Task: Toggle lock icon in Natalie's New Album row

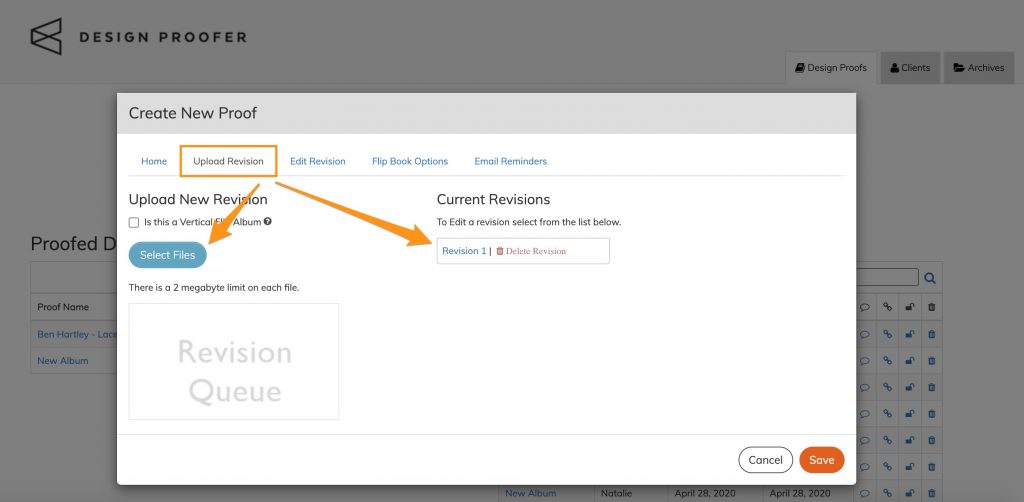Action: coord(909,494)
